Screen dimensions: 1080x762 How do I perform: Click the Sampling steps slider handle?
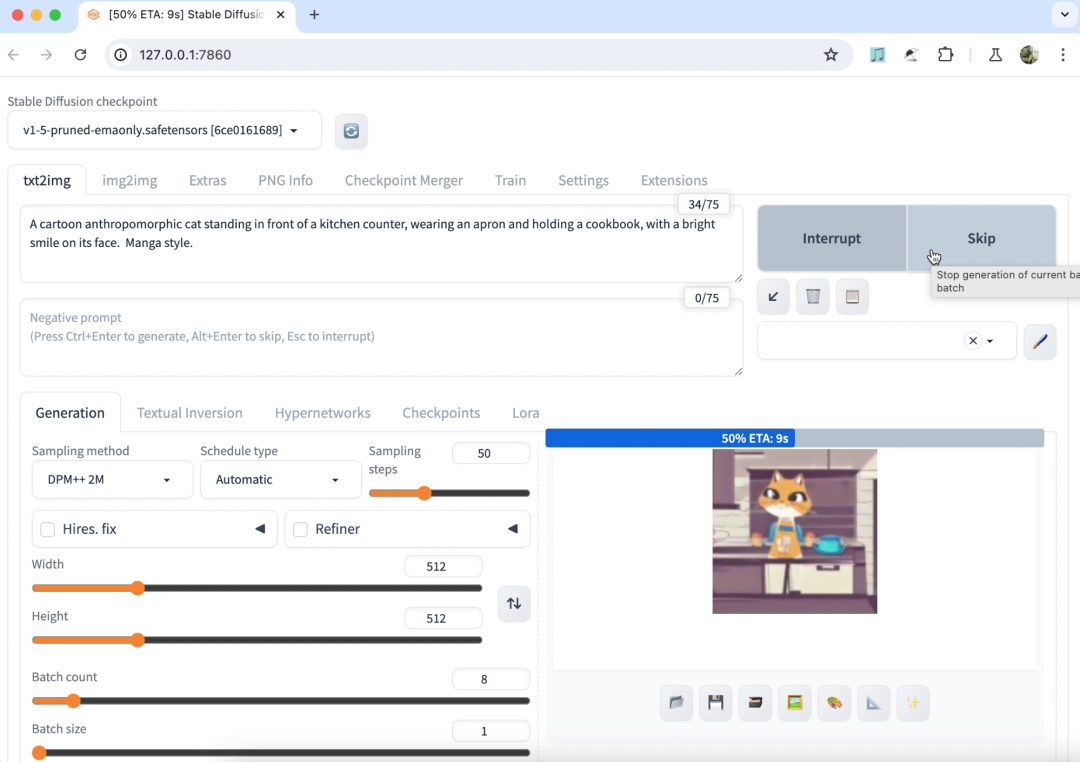pos(425,493)
